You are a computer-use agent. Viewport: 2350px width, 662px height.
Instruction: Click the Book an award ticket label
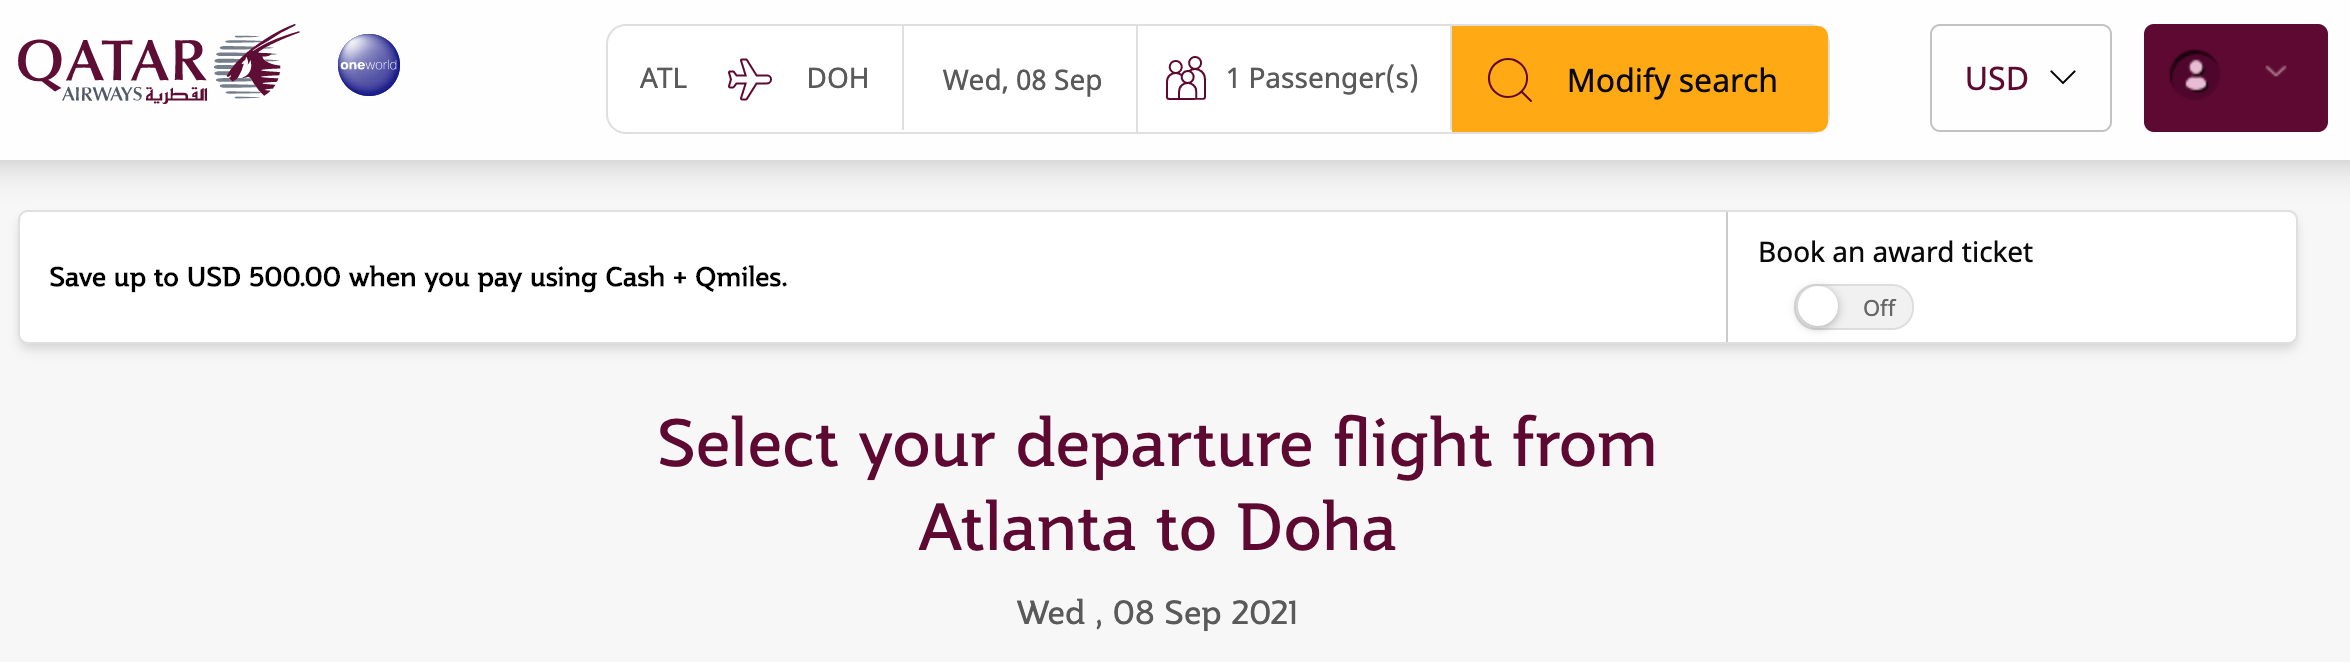pos(1894,252)
